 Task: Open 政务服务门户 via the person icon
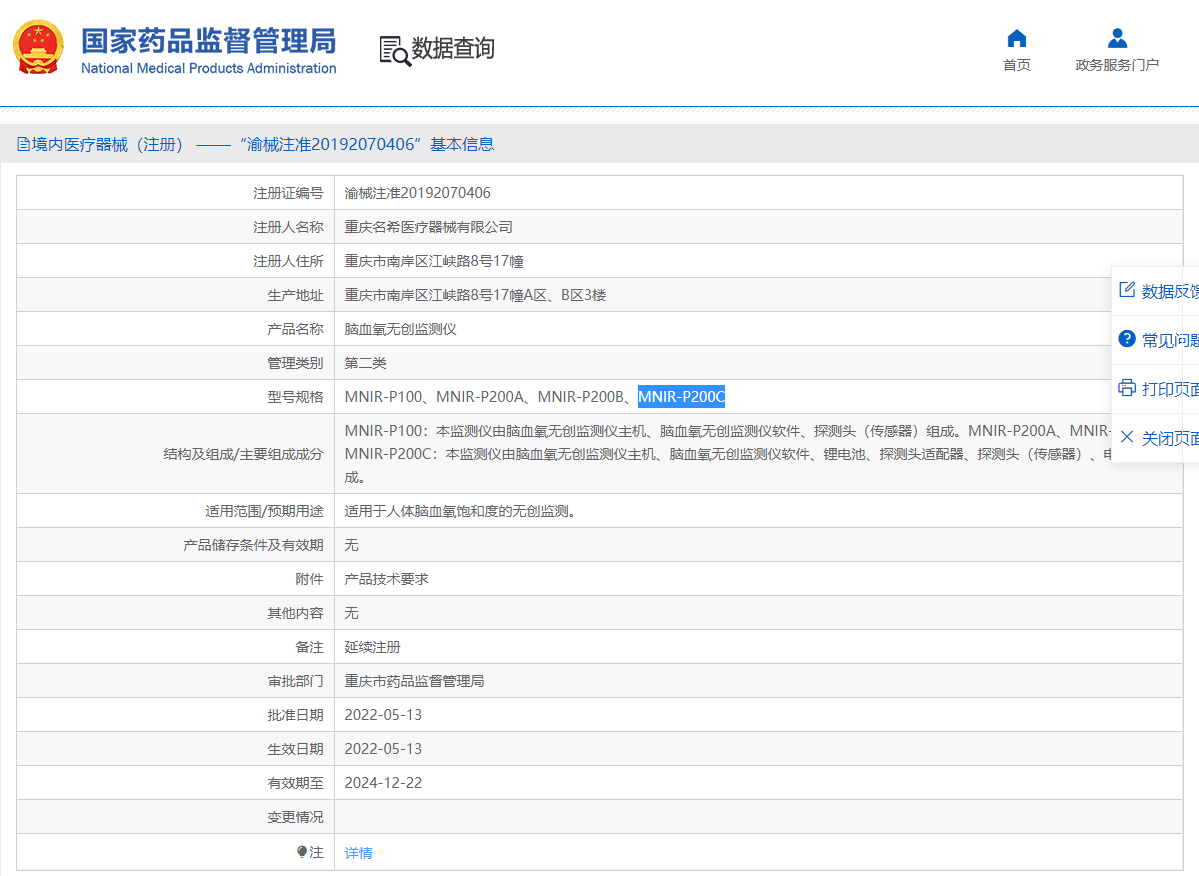(1116, 38)
